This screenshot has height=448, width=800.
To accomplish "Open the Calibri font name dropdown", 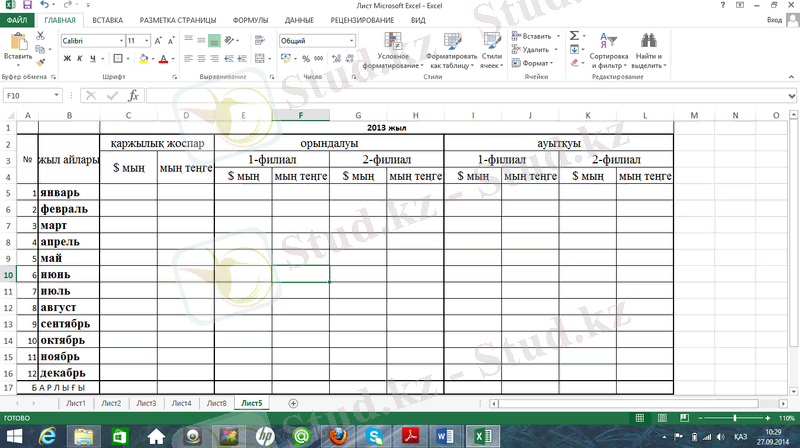I will 121,41.
